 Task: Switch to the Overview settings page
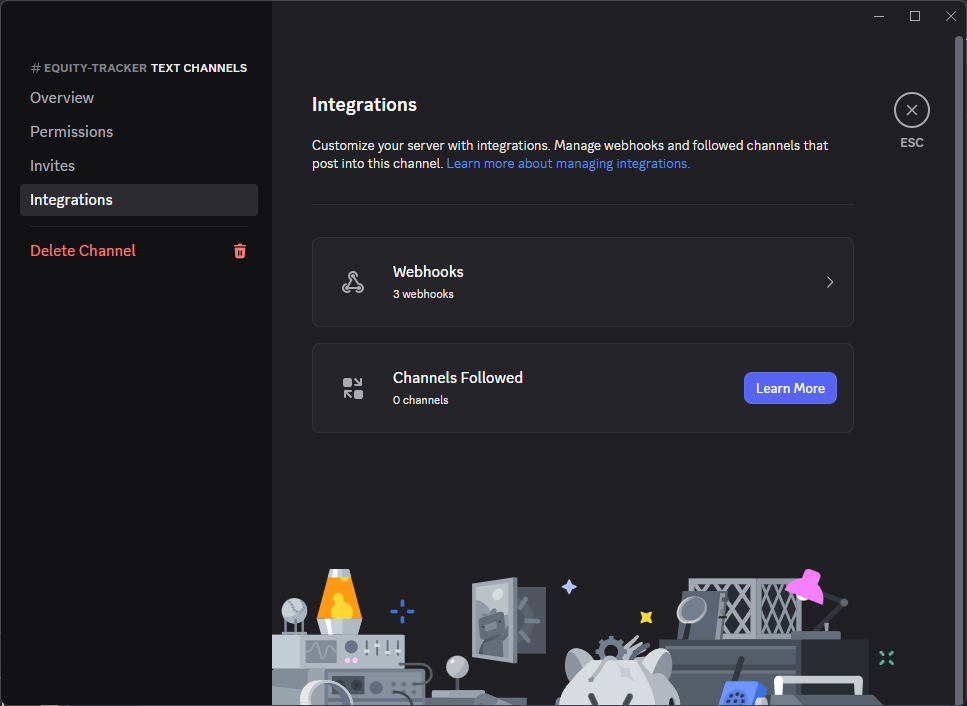pos(62,97)
